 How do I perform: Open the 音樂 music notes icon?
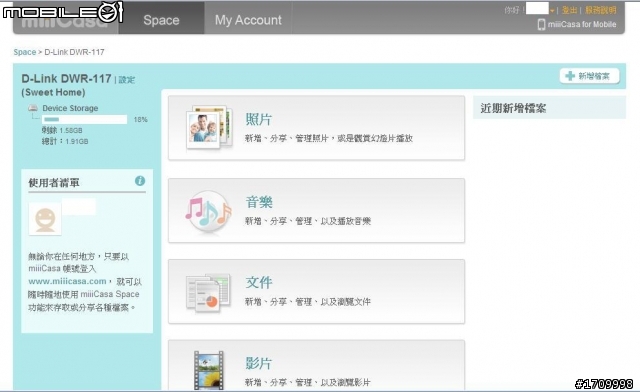[208, 211]
